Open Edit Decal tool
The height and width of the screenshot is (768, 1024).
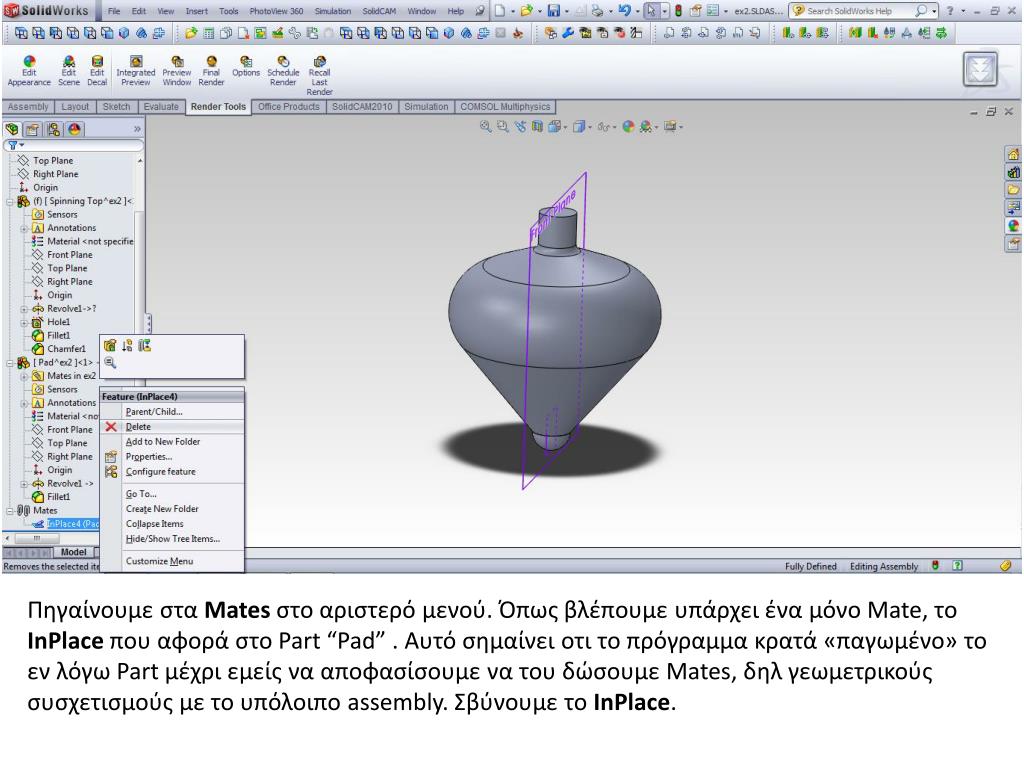click(x=97, y=71)
